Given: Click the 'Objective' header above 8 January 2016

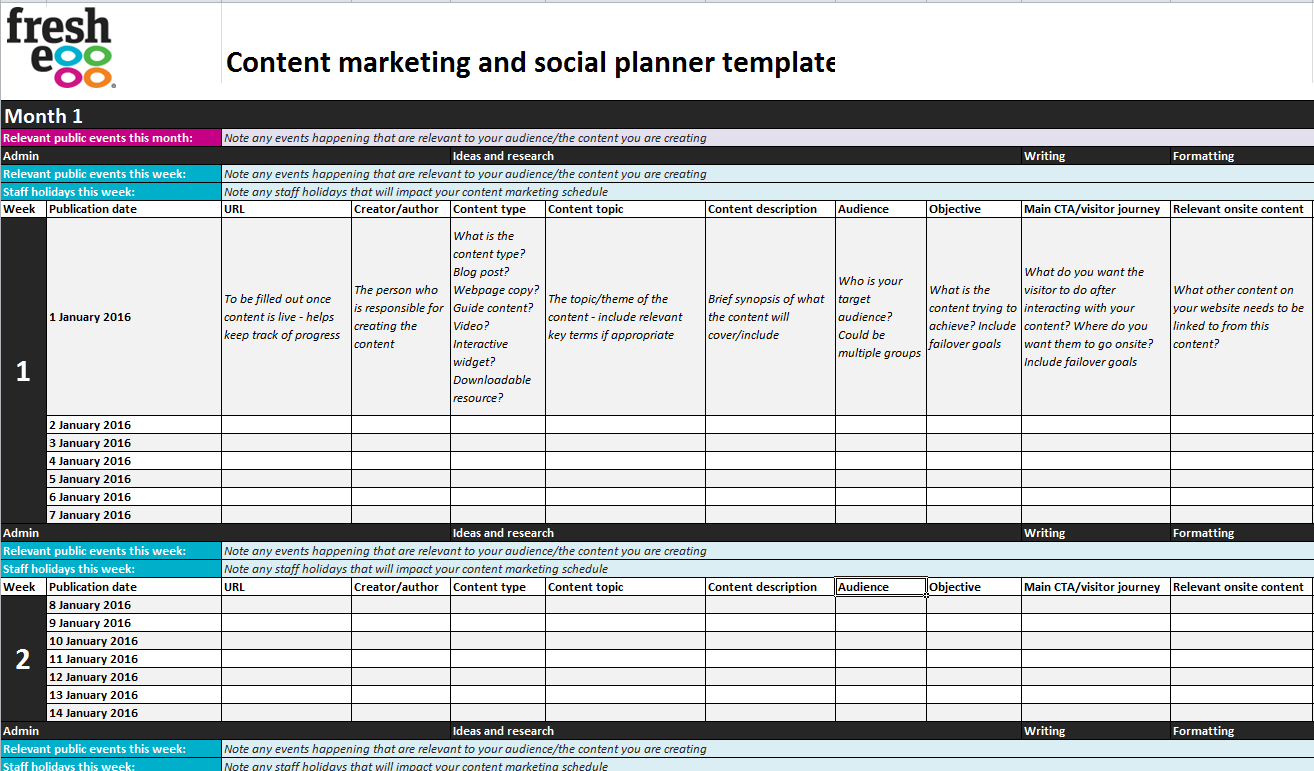Looking at the screenshot, I should click(974, 587).
